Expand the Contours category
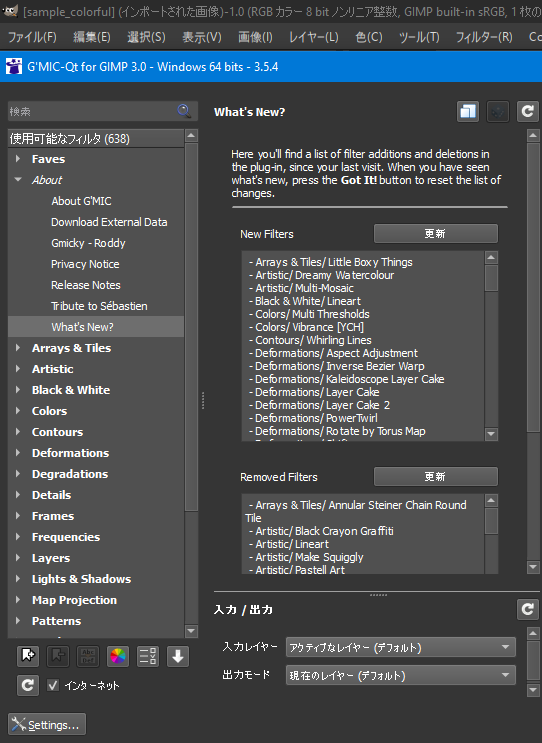The width and height of the screenshot is (542, 743). click(18, 432)
